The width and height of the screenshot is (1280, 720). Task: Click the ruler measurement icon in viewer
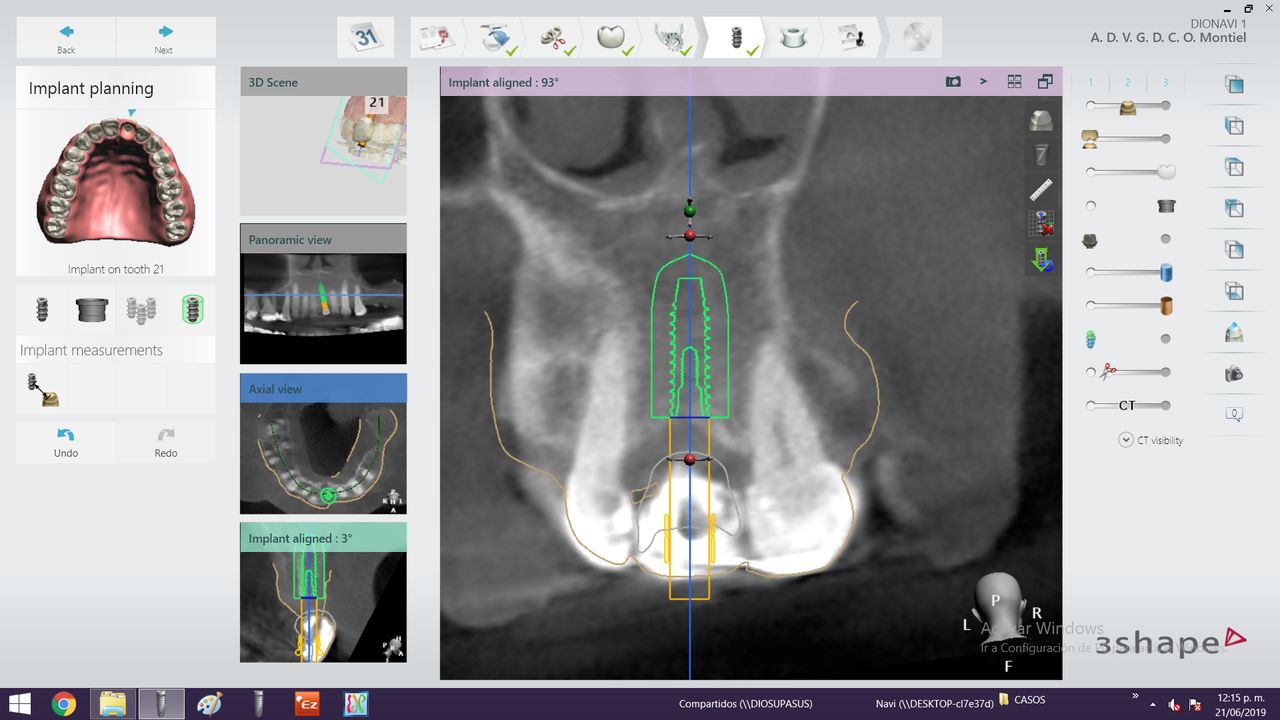[x=1041, y=189]
